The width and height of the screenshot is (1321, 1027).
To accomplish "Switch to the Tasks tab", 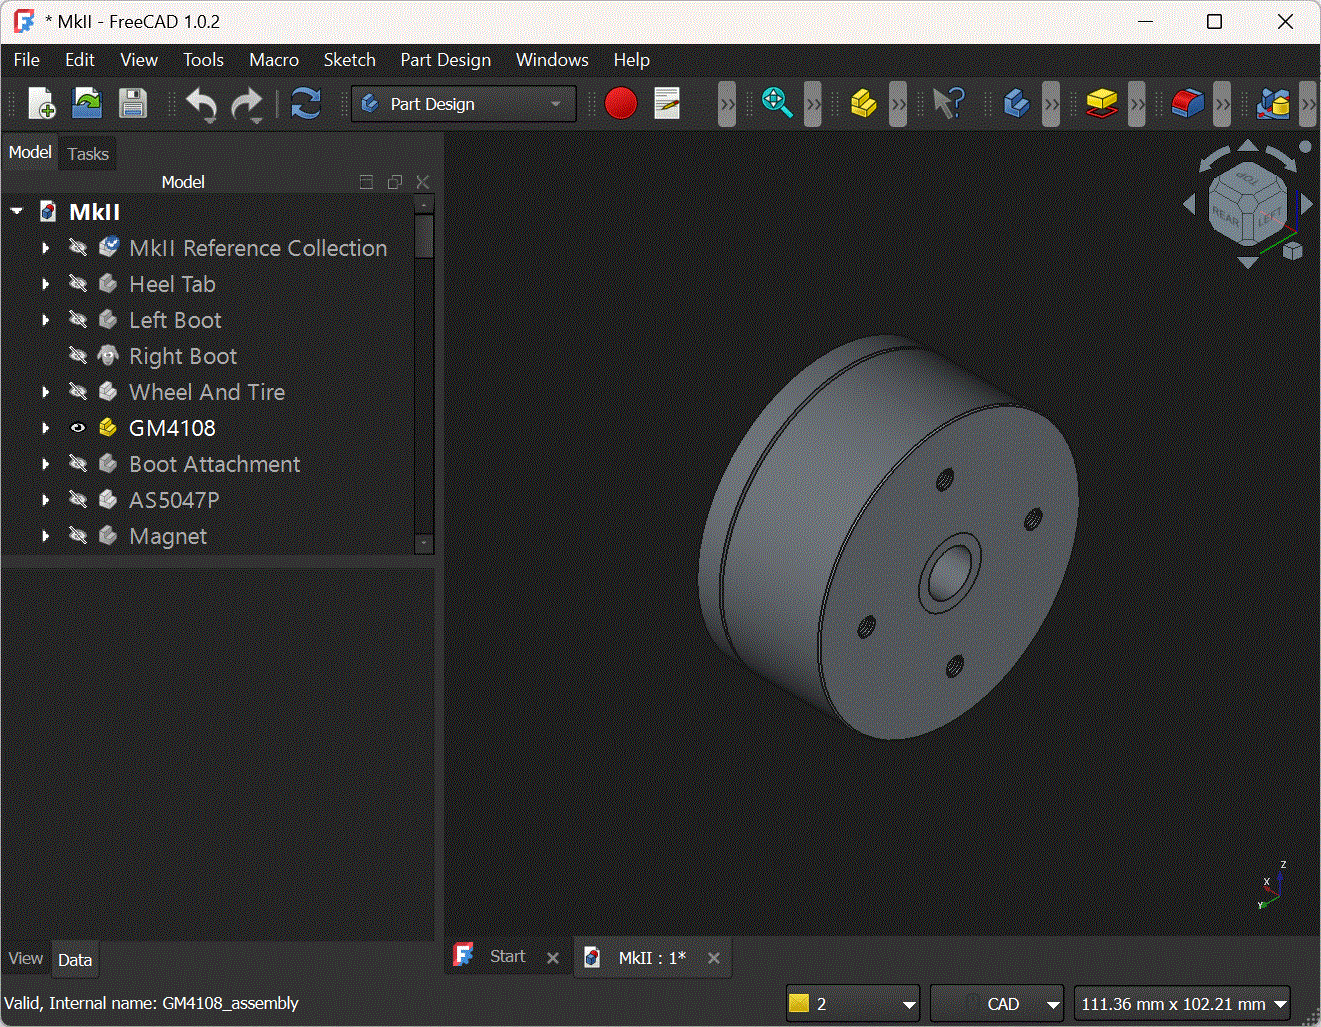I will (x=88, y=154).
